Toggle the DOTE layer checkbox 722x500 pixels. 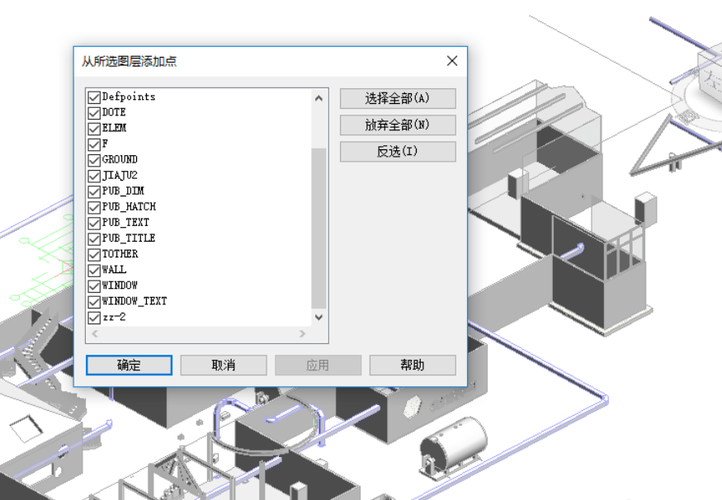pos(94,113)
